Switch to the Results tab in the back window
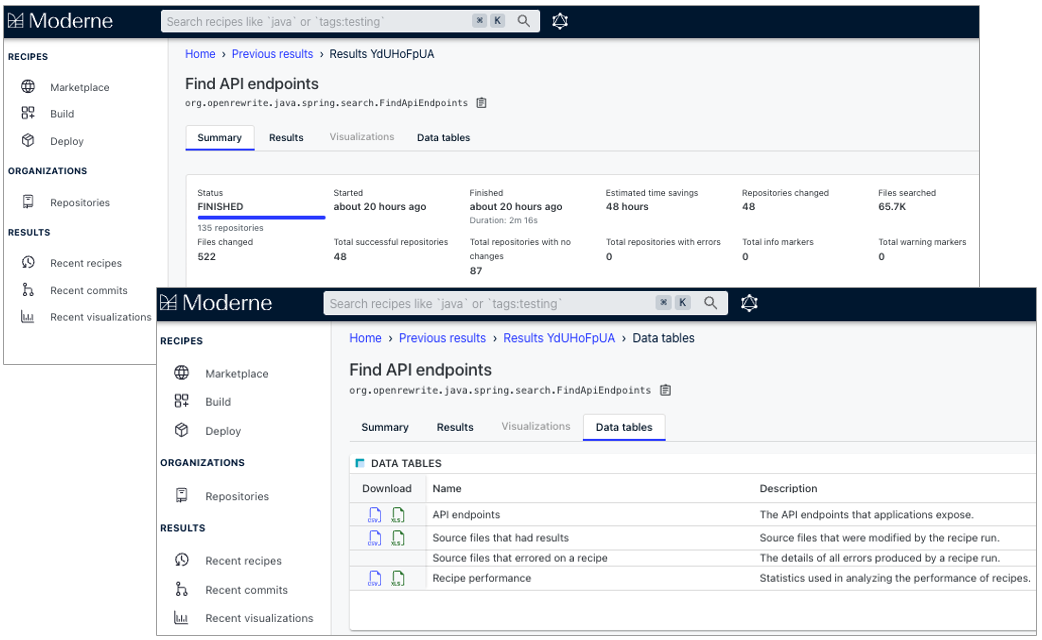1042x640 pixels. pyautogui.click(x=286, y=138)
